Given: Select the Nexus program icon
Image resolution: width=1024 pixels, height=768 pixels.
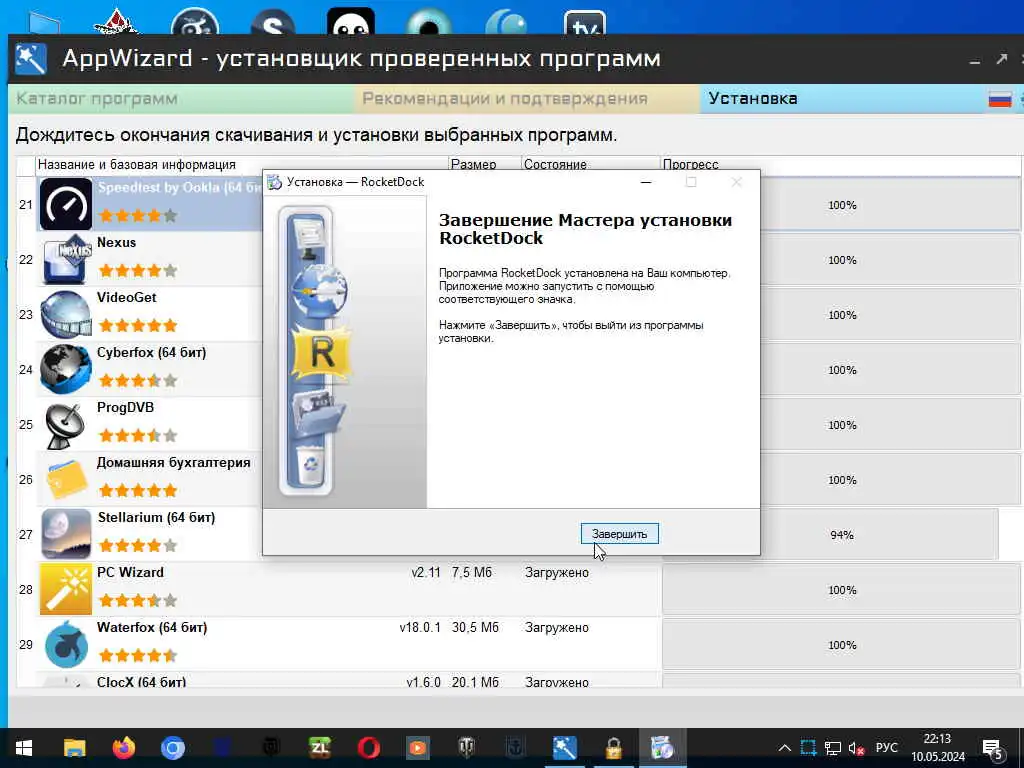Looking at the screenshot, I should pos(66,260).
